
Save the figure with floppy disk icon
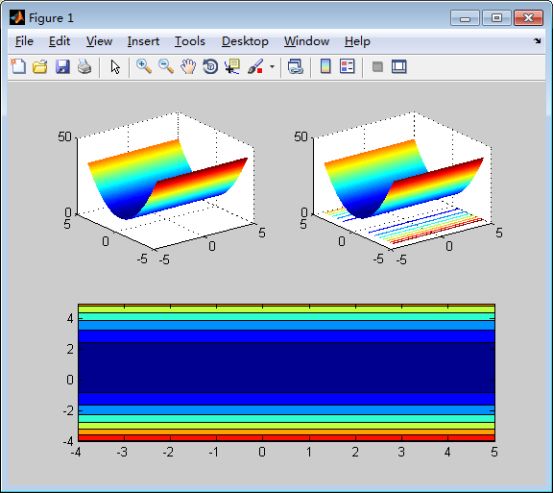coord(63,66)
